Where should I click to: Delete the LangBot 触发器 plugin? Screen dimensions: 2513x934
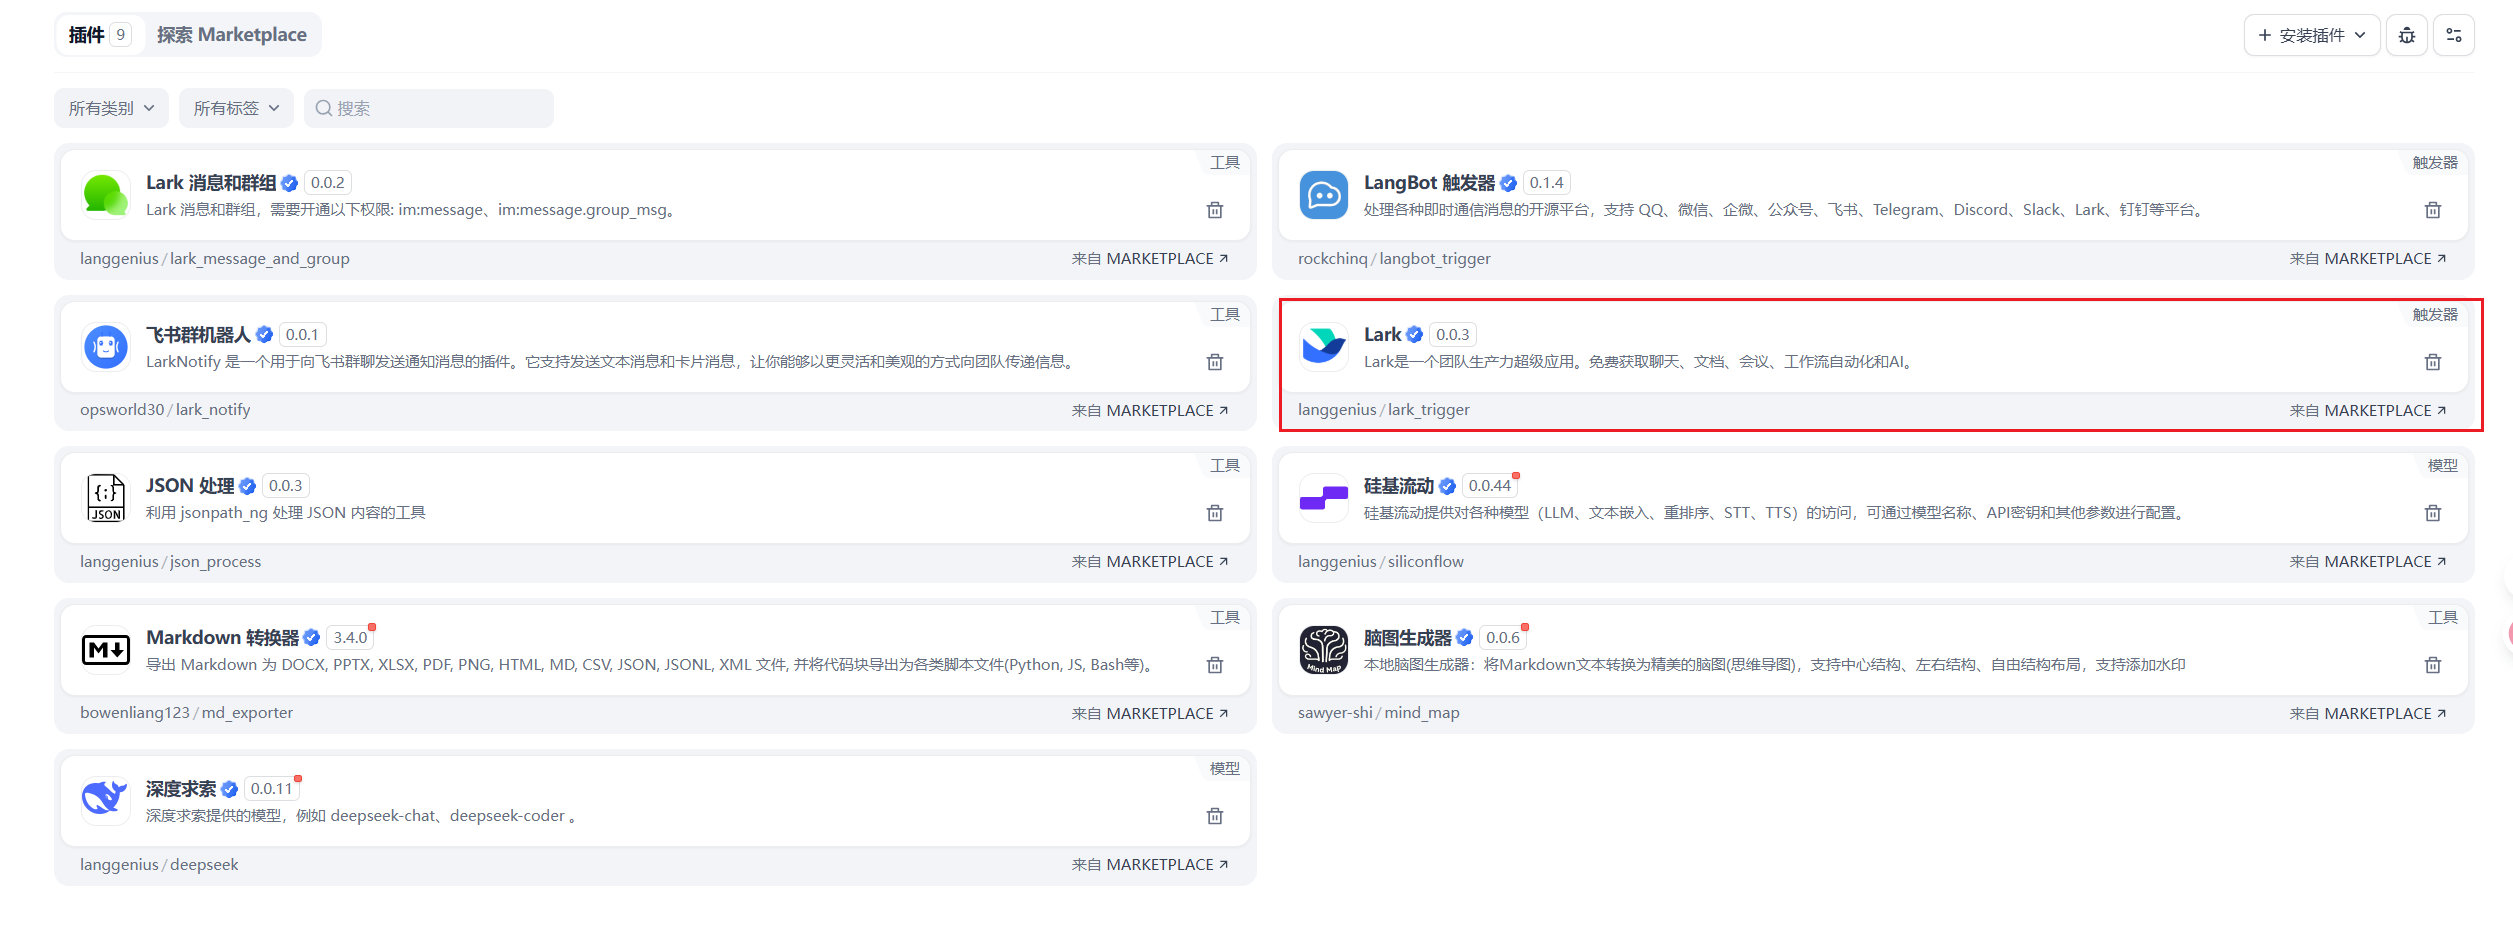point(2433,210)
